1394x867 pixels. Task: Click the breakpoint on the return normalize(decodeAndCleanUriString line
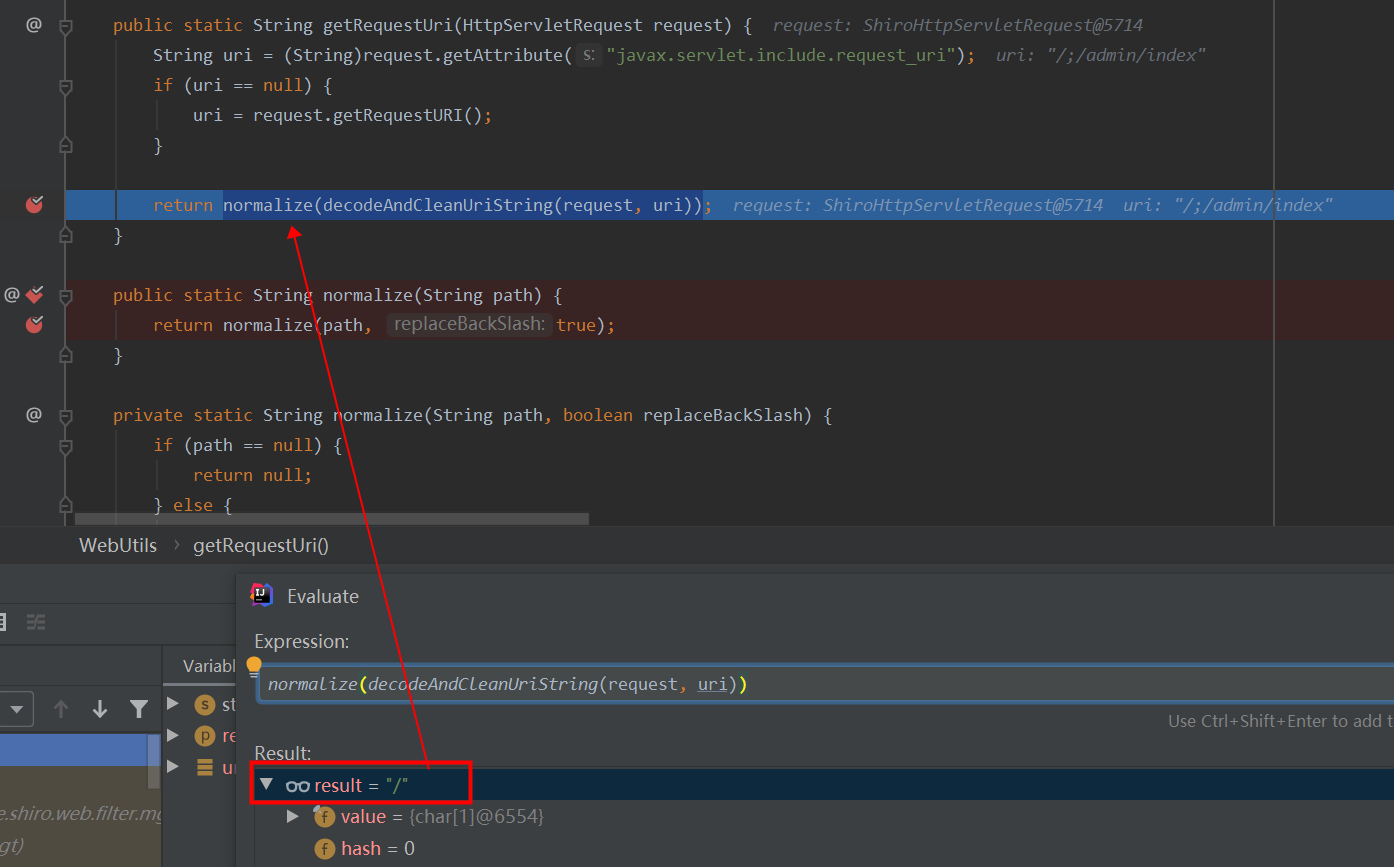pyautogui.click(x=34, y=205)
